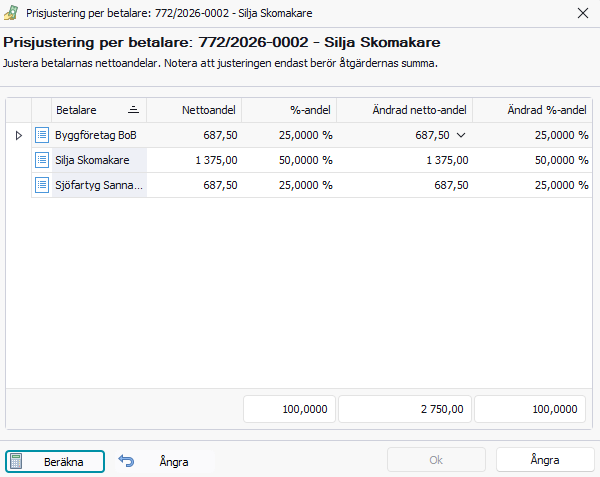600x477 pixels.
Task: Click the Ändrad %-andel total 100,0000 field
Action: point(530,409)
